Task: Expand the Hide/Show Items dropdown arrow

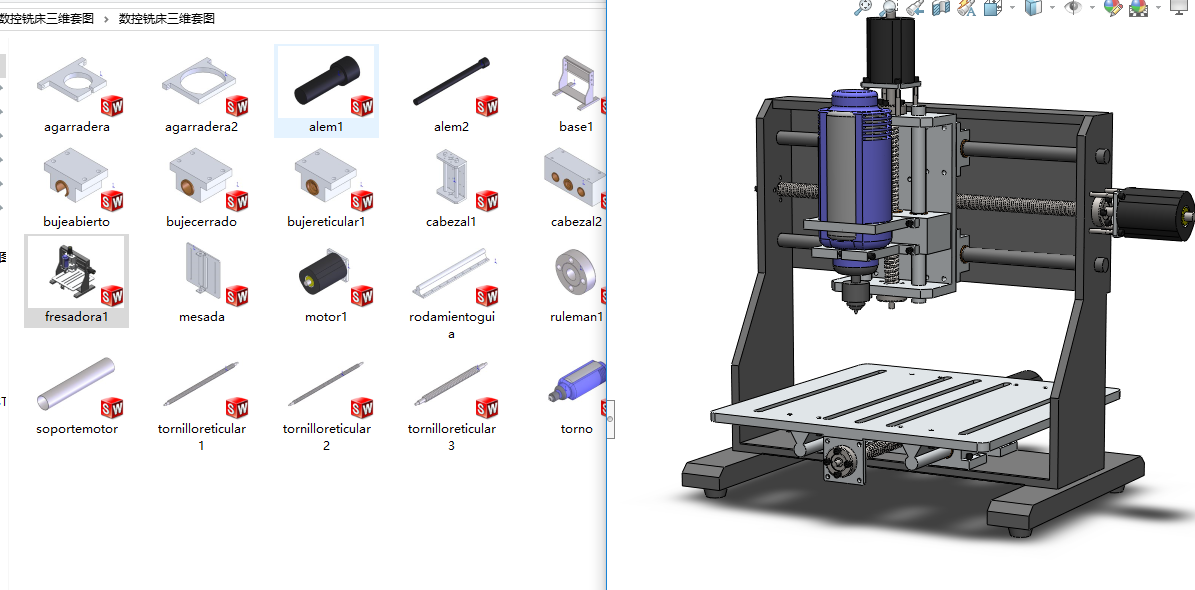Action: tap(1092, 8)
